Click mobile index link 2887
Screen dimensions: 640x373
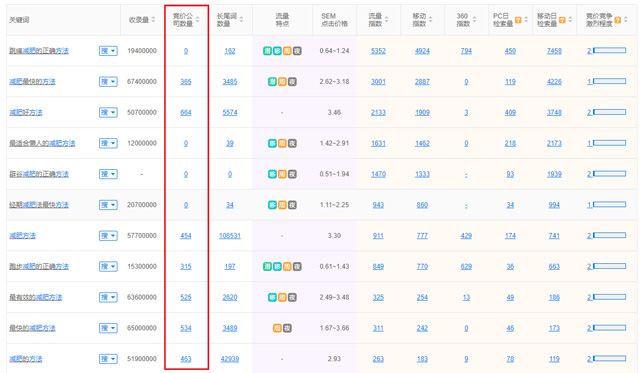422,82
